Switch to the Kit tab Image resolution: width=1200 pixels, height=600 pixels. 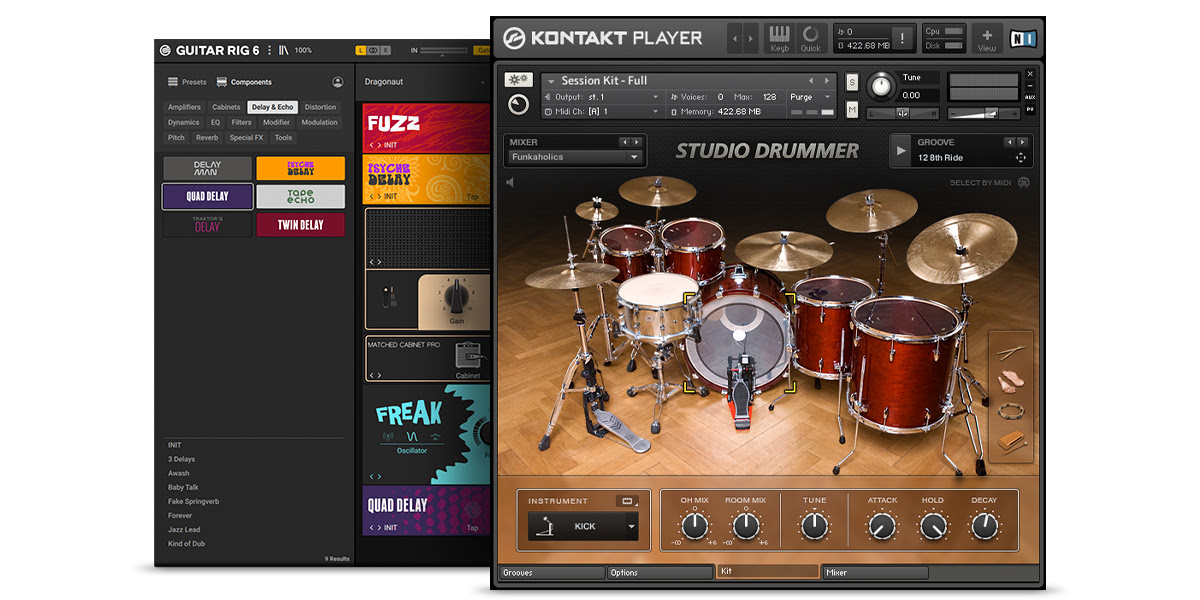768,572
